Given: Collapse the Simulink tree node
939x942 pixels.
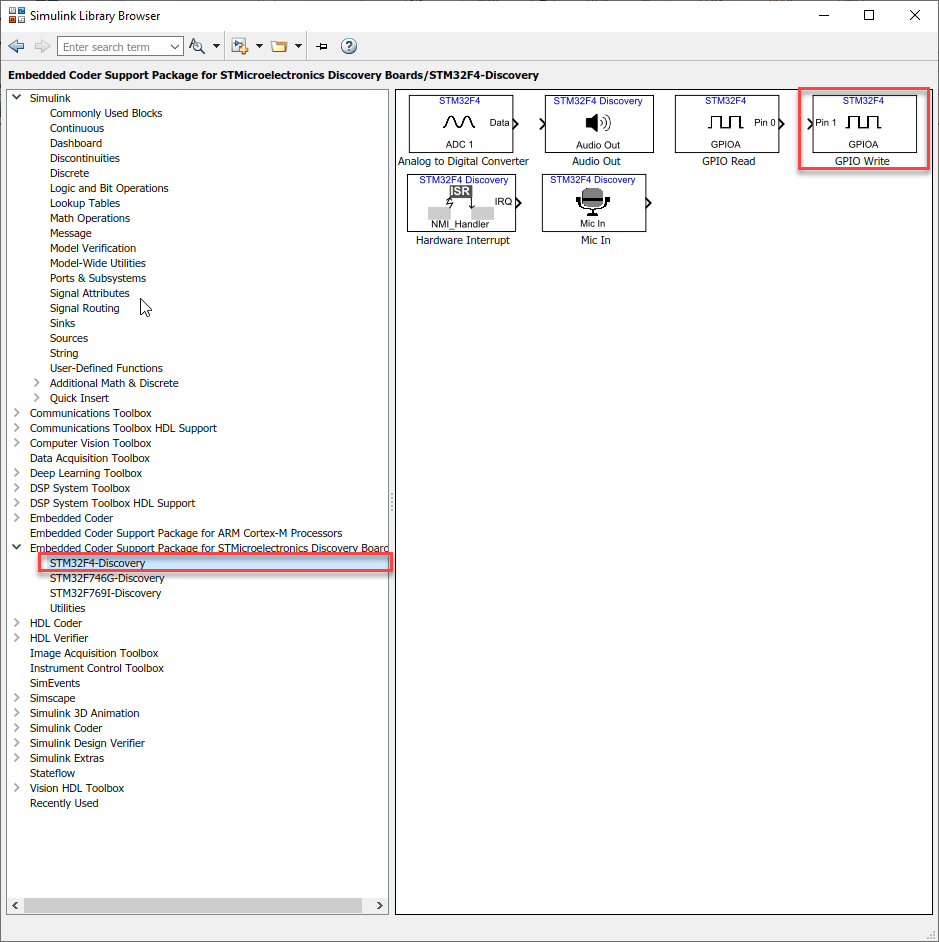Looking at the screenshot, I should click(16, 98).
